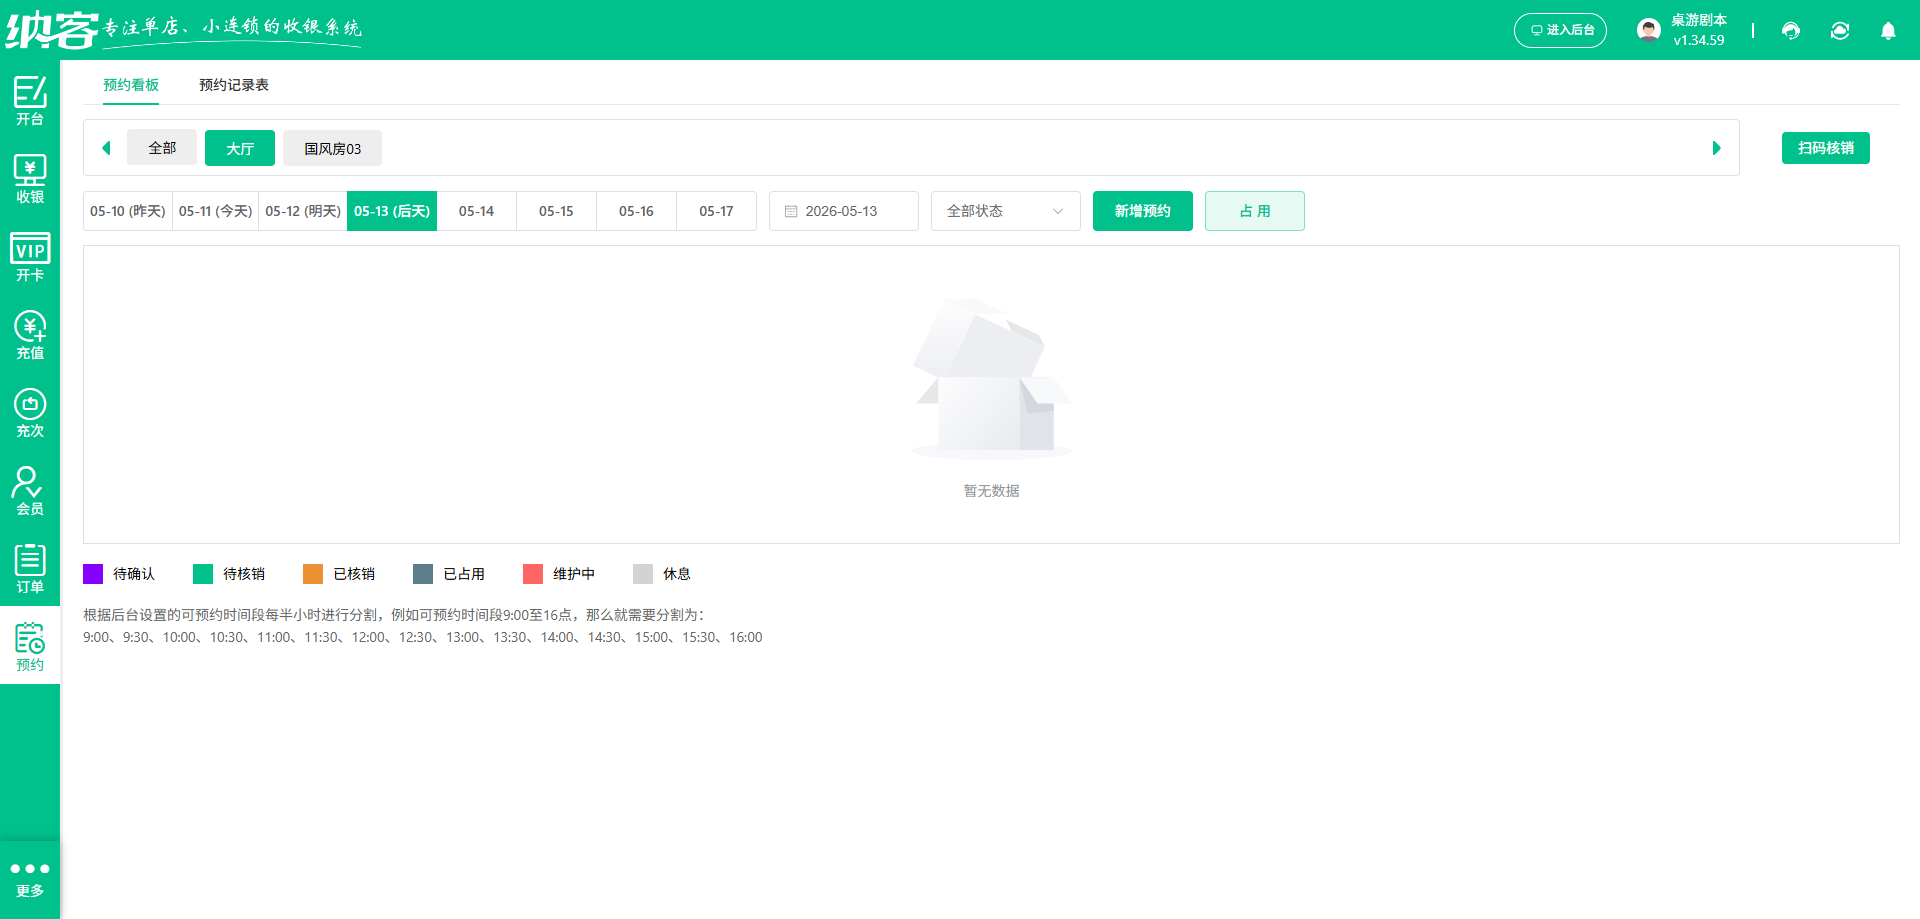This screenshot has height=919, width=1920.
Task: Click the purple 待确认 swatch
Action: 93,574
